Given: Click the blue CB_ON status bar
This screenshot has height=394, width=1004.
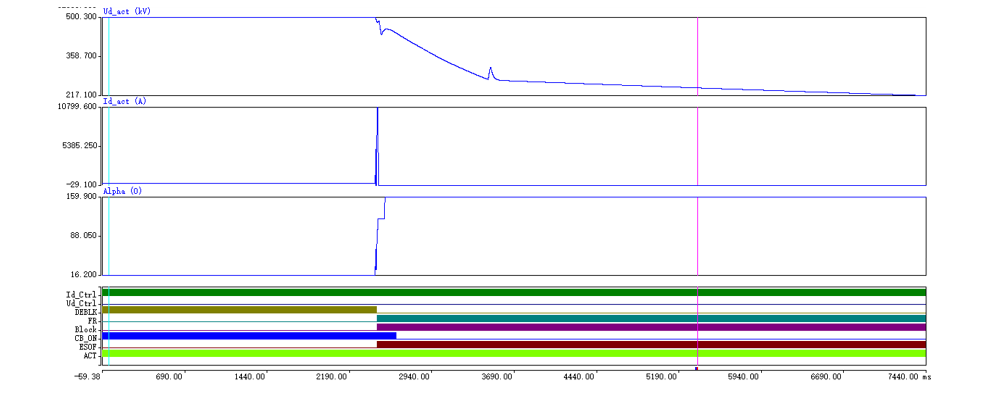Looking at the screenshot, I should coord(249,336).
